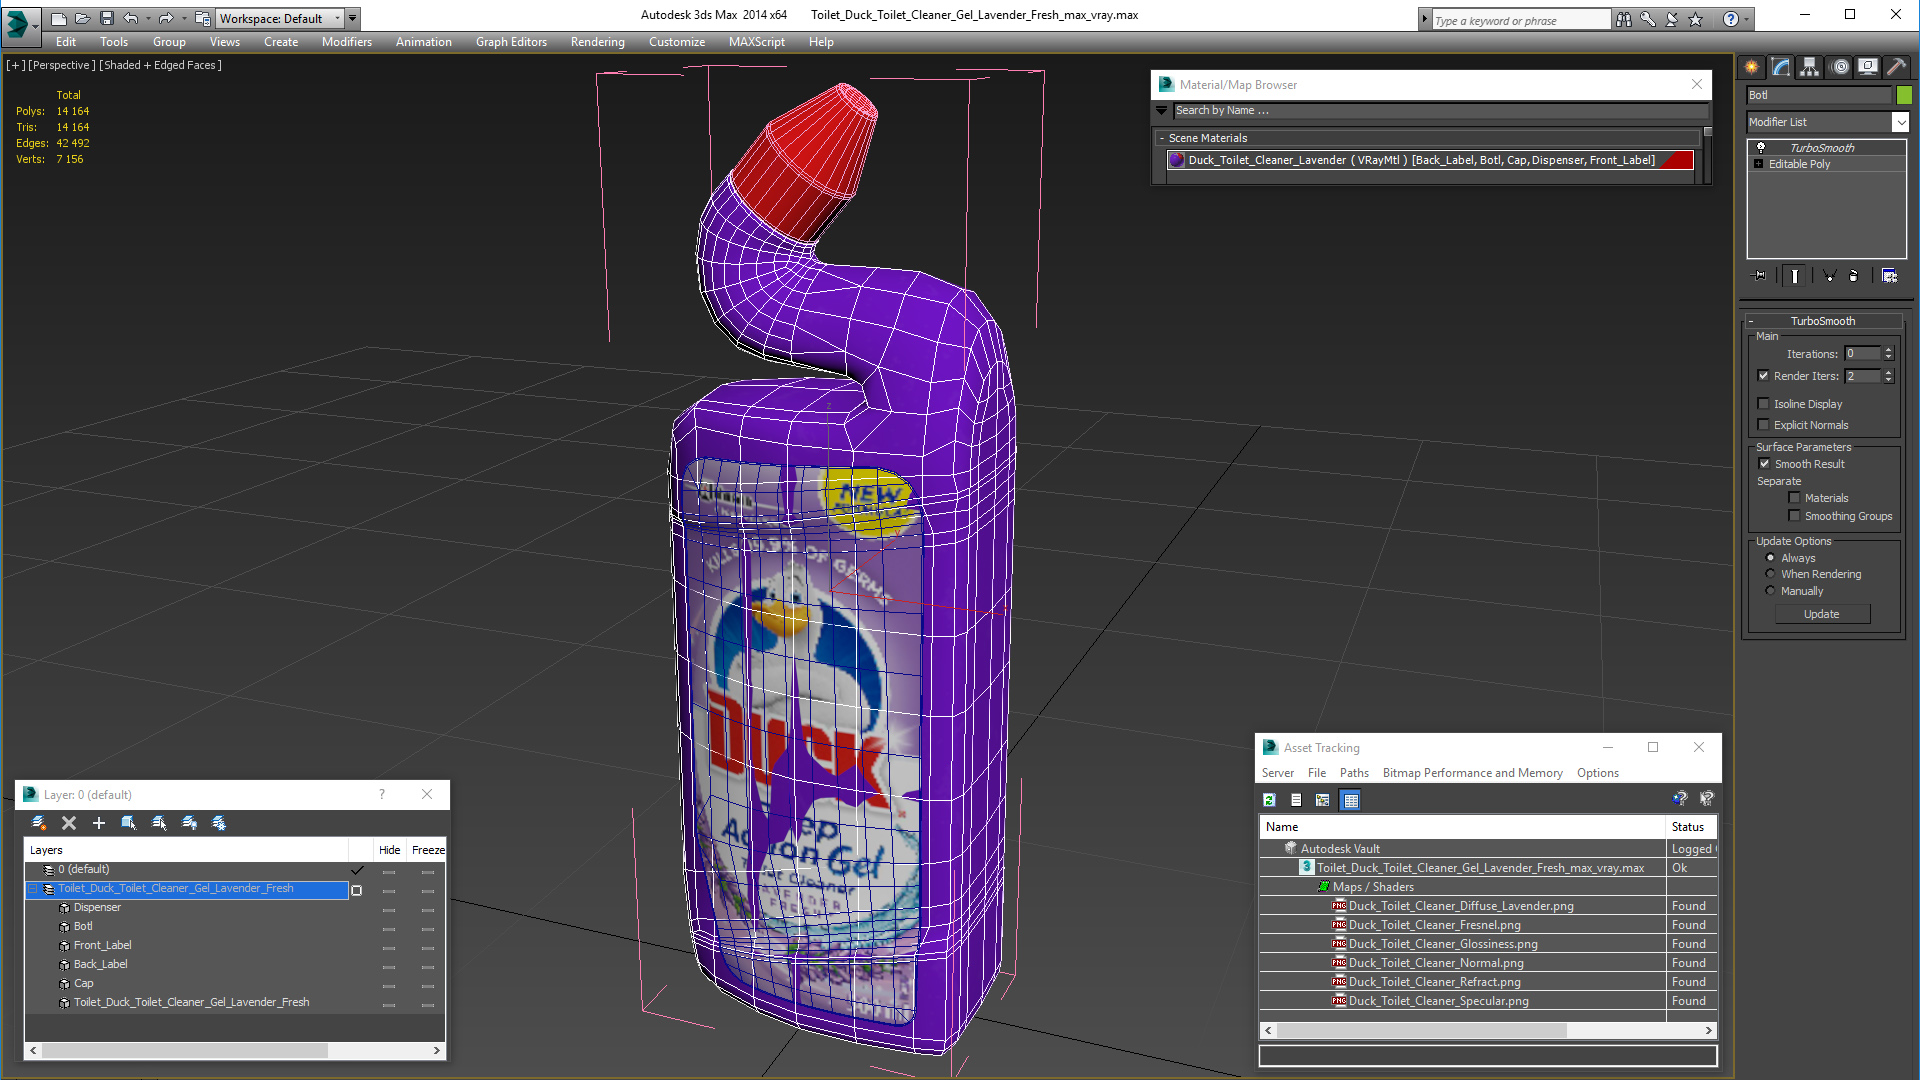The height and width of the screenshot is (1080, 1920).
Task: Click the Asset Tracking horizontal scrollbar
Action: (x=1489, y=1030)
